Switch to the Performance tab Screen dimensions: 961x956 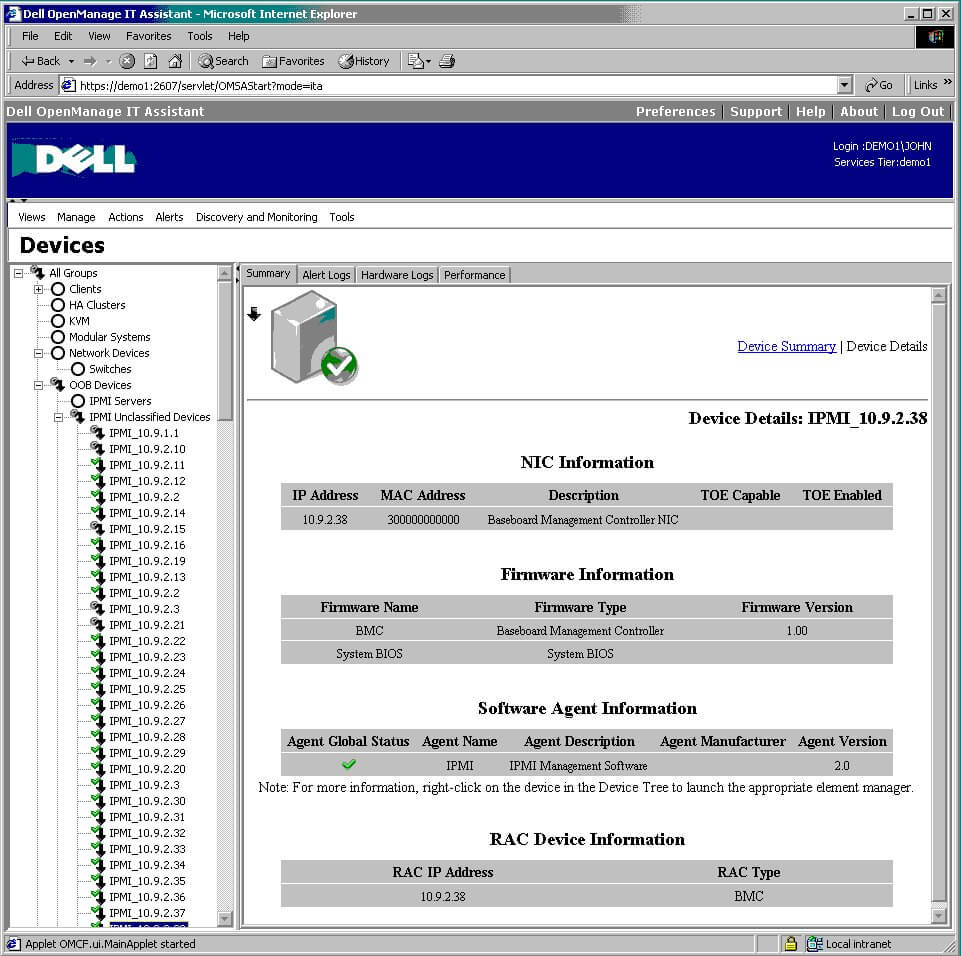474,275
